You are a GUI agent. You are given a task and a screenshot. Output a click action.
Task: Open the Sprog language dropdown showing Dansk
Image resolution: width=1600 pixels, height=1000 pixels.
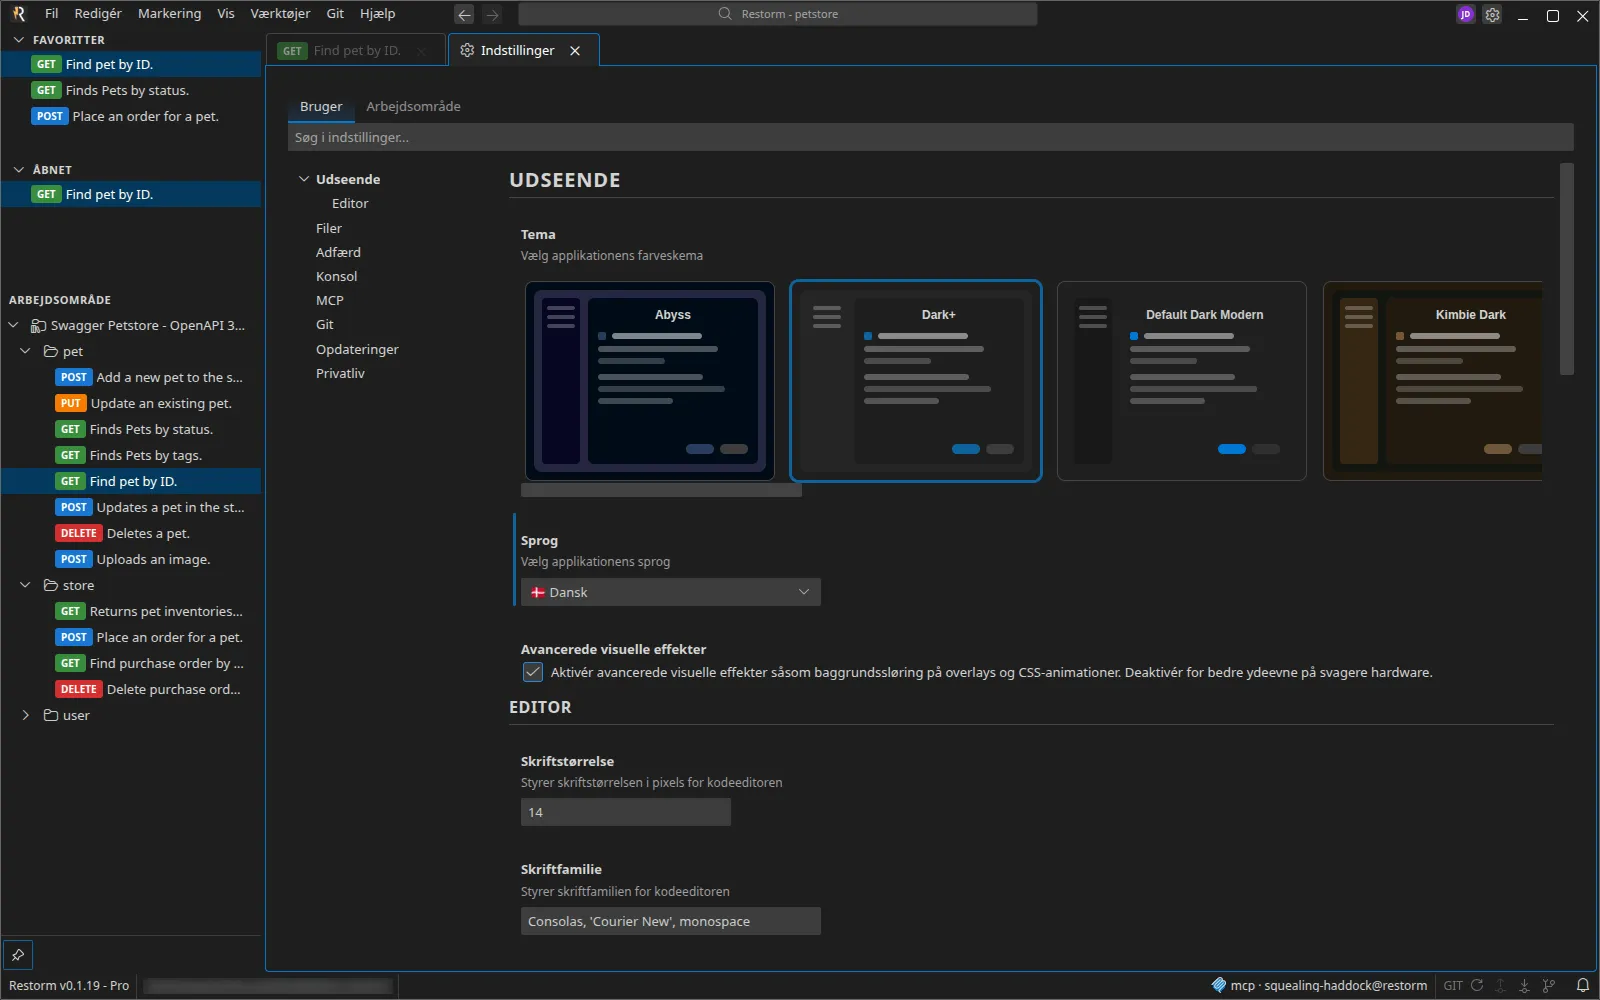671,592
